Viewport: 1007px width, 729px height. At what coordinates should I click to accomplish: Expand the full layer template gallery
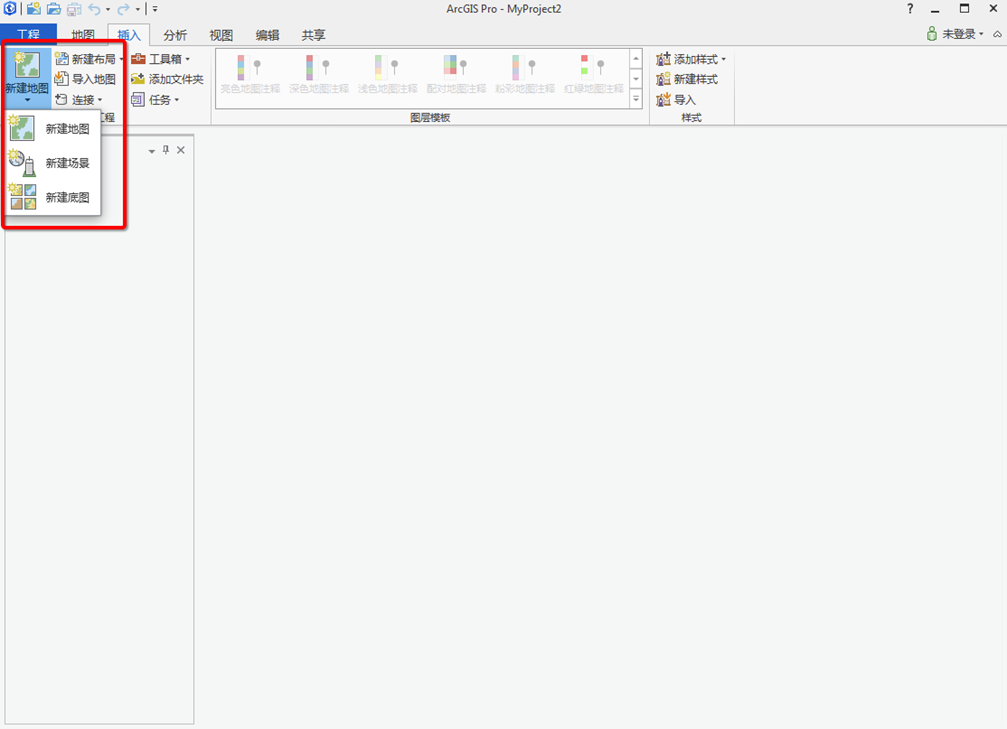click(x=636, y=99)
